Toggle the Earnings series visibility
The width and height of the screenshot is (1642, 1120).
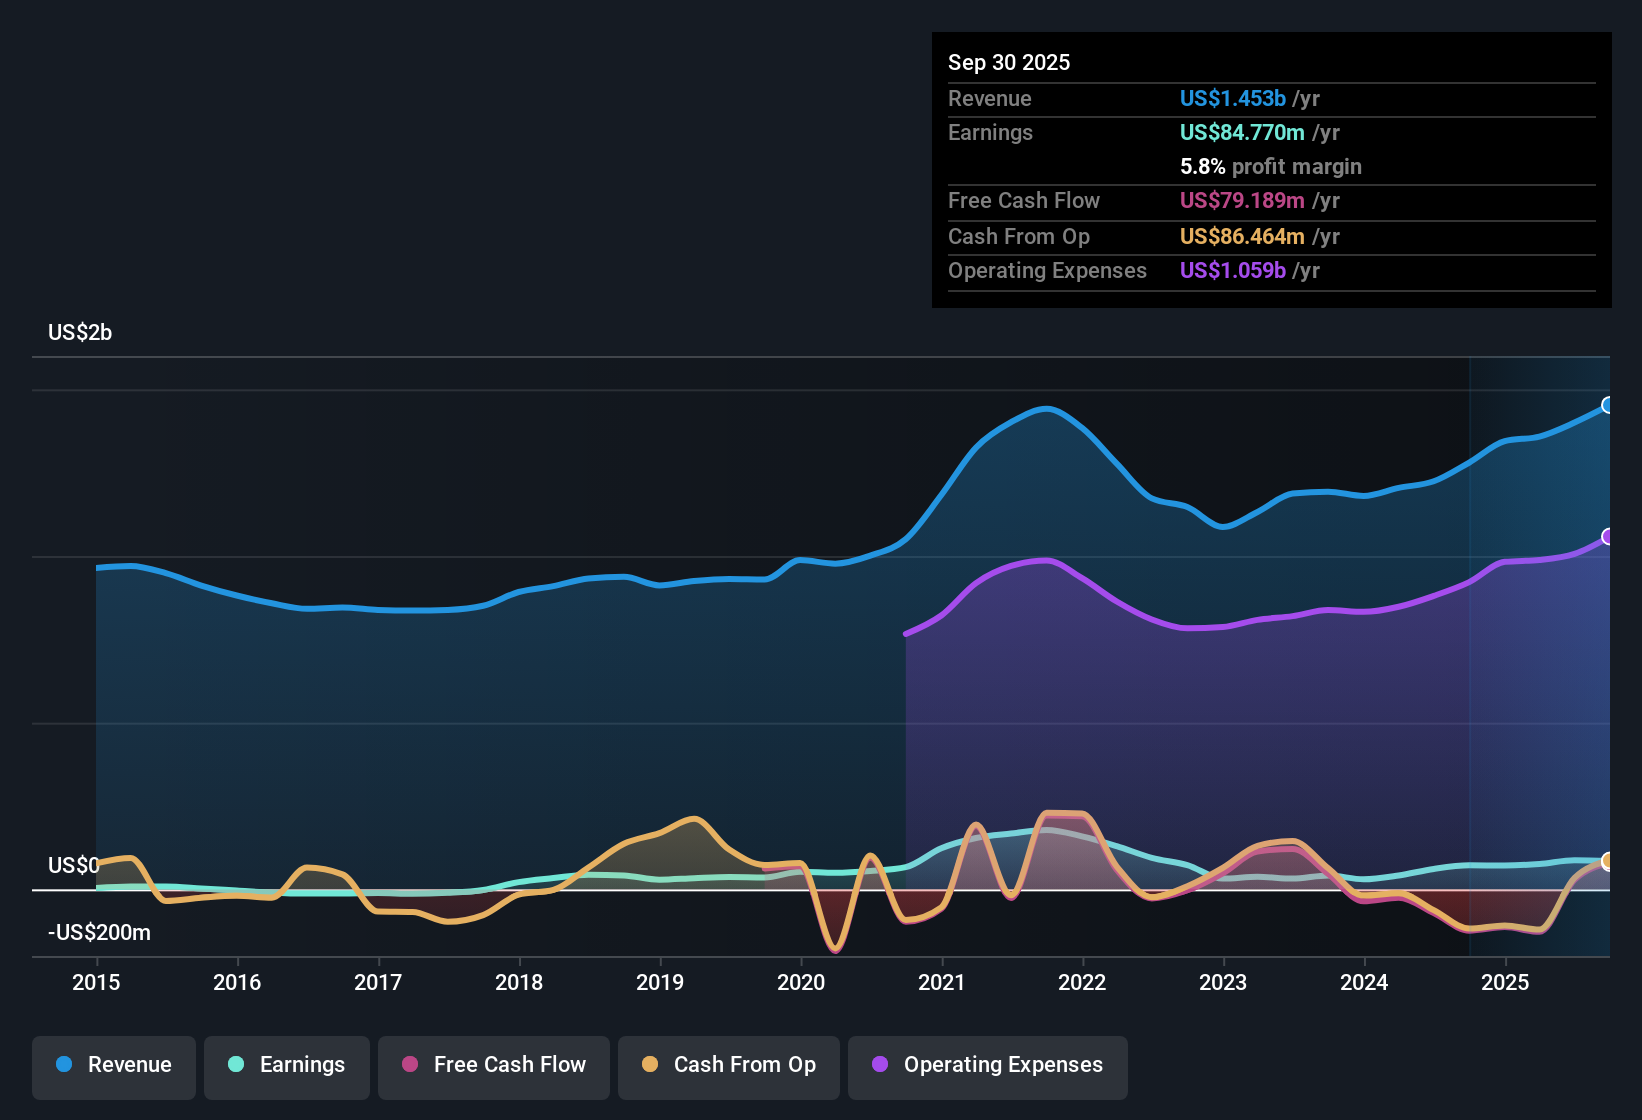(287, 1065)
